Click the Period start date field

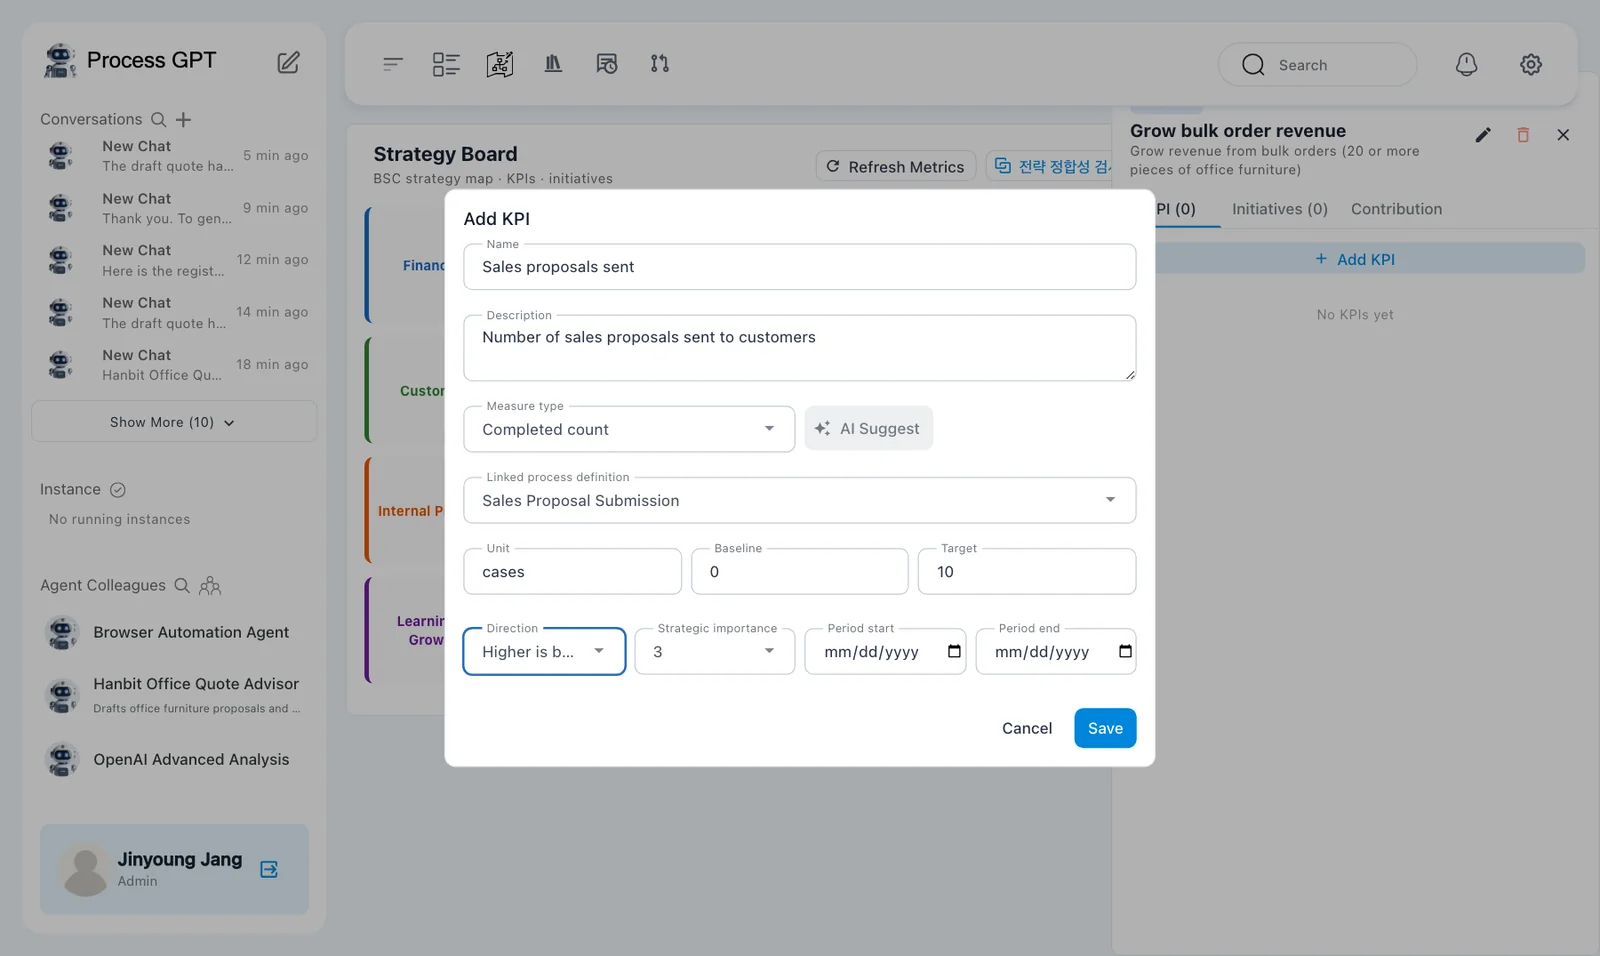coord(885,652)
